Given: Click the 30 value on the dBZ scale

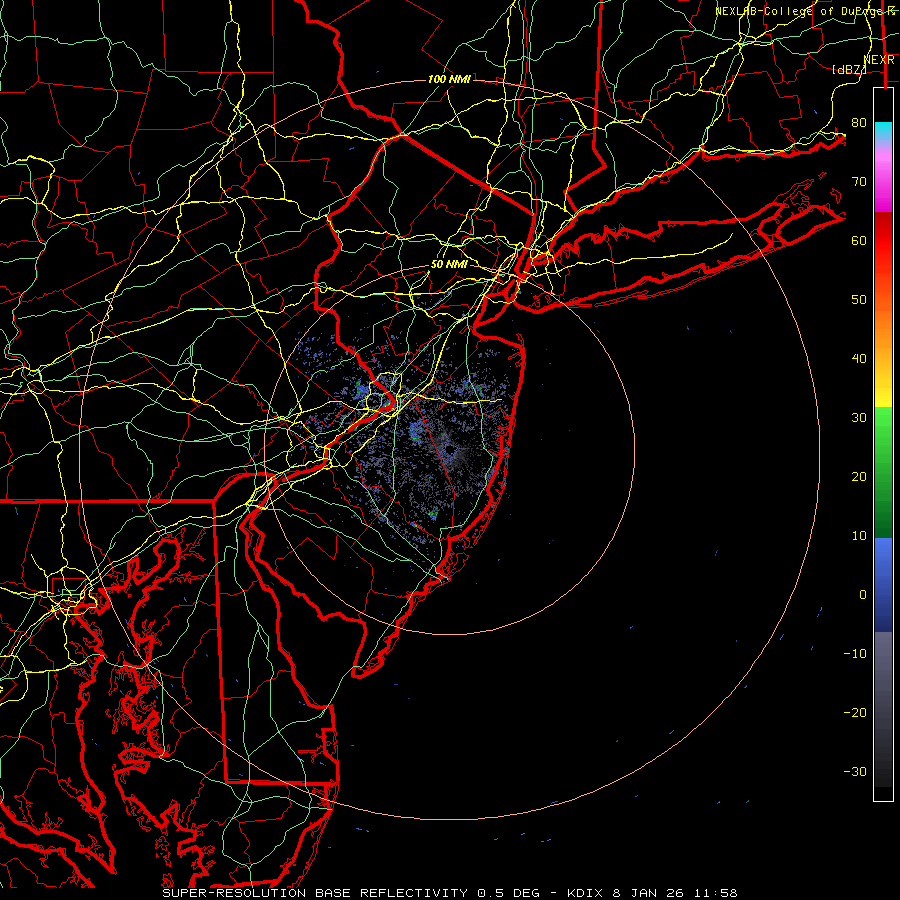Looking at the screenshot, I should tap(859, 418).
